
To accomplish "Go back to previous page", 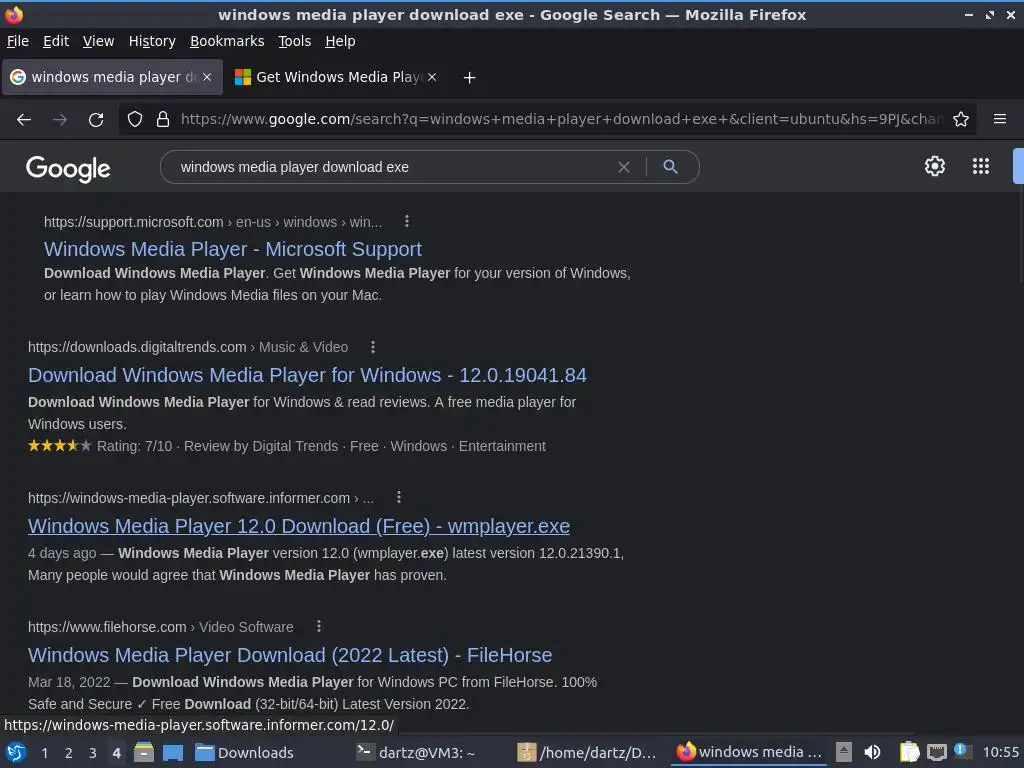I will 24,120.
